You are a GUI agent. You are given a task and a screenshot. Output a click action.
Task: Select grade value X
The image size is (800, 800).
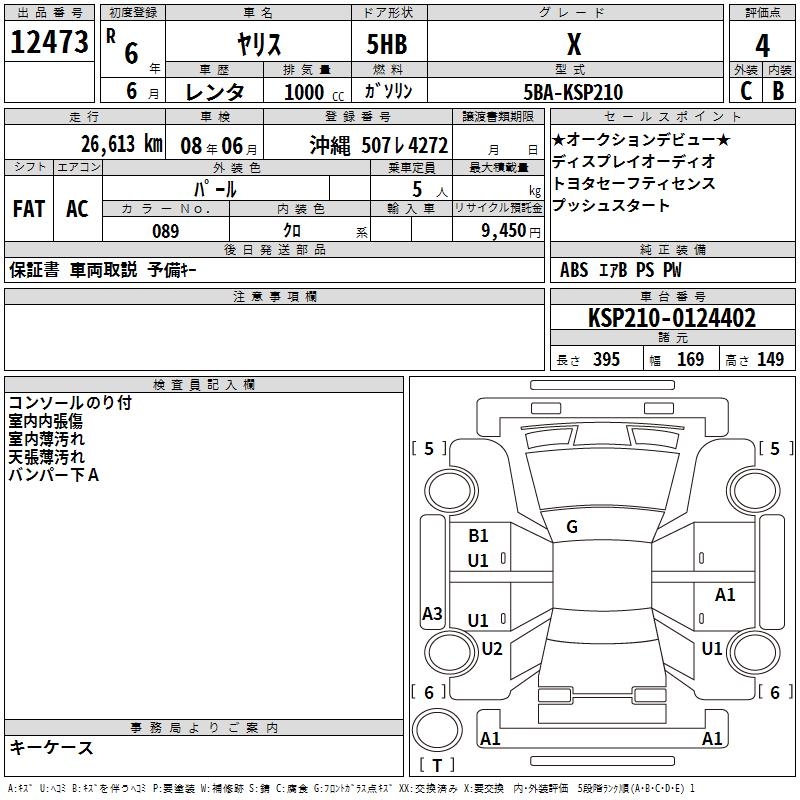pyautogui.click(x=574, y=44)
